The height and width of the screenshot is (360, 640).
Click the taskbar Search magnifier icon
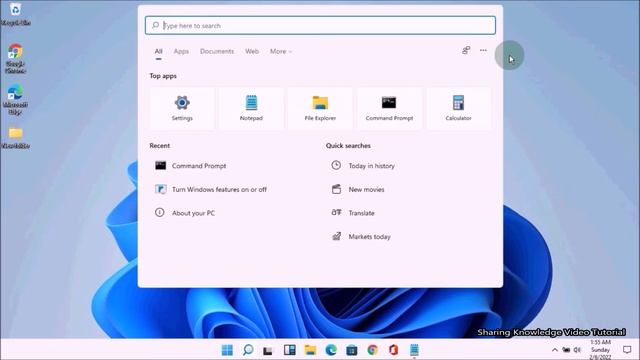[x=248, y=350]
